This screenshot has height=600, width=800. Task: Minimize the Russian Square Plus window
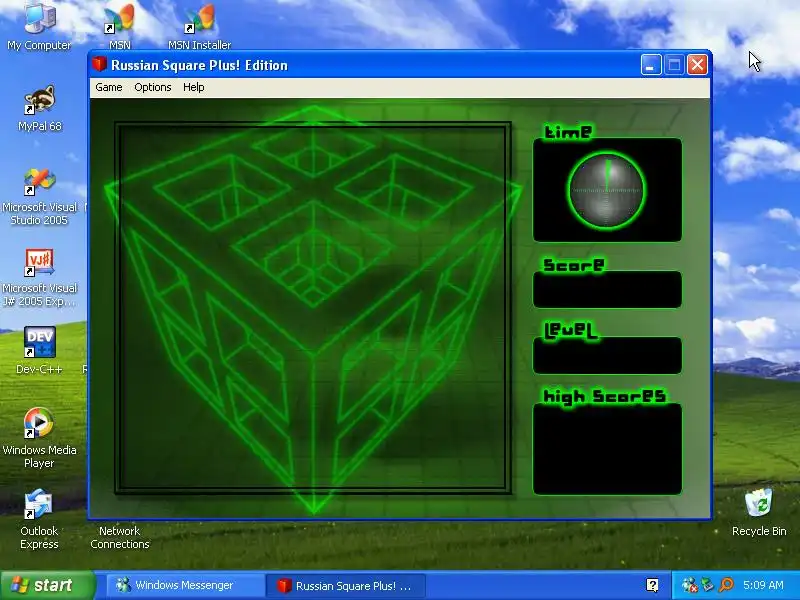click(x=651, y=65)
